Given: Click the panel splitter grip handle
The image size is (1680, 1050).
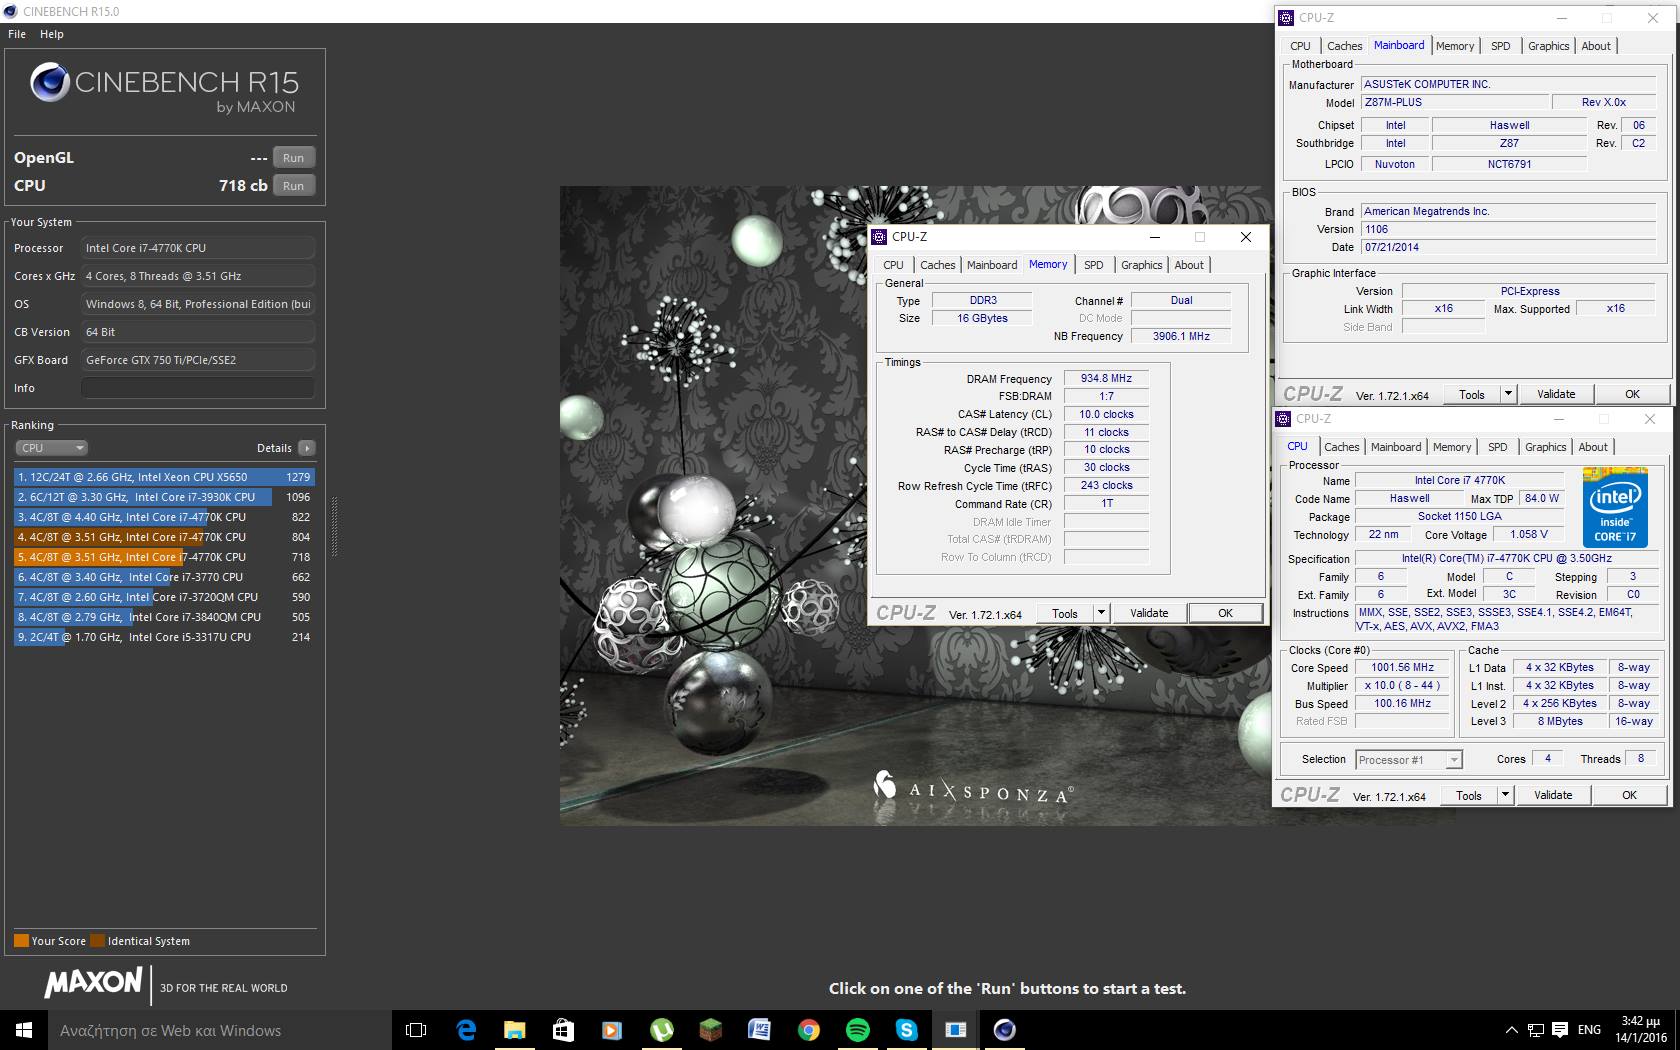Looking at the screenshot, I should pyautogui.click(x=335, y=527).
